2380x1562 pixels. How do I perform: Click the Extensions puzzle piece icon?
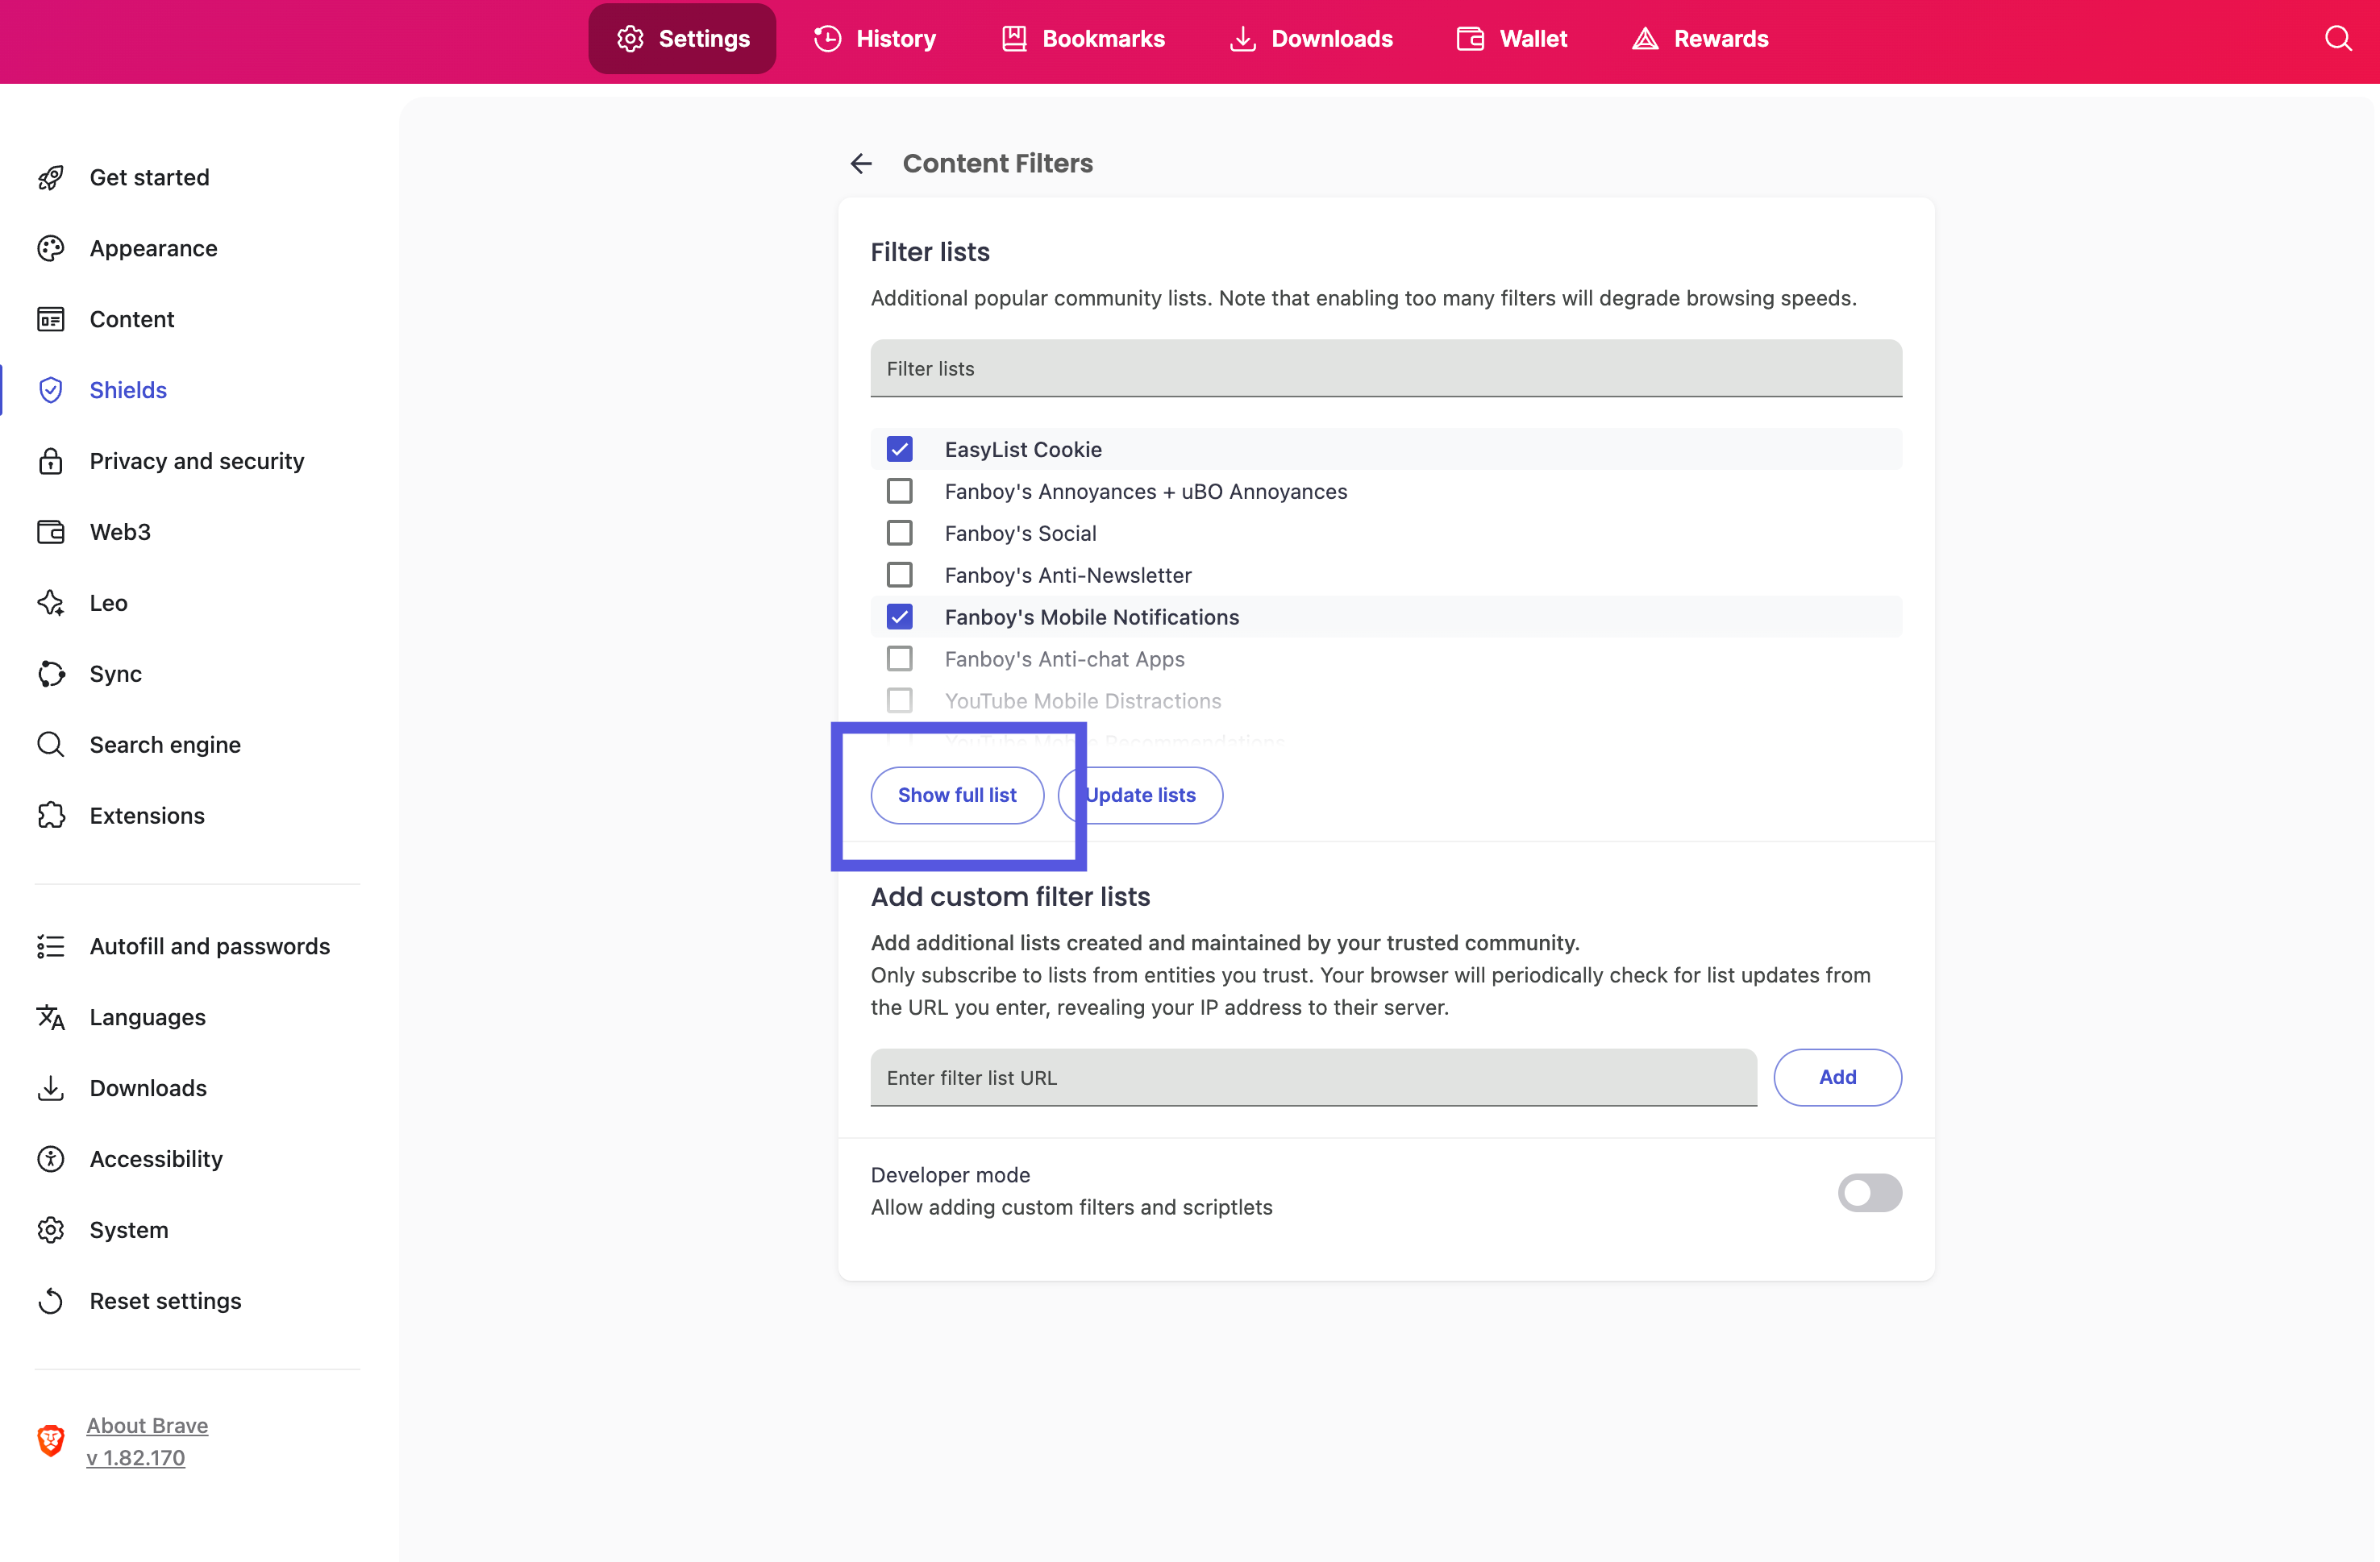click(51, 816)
